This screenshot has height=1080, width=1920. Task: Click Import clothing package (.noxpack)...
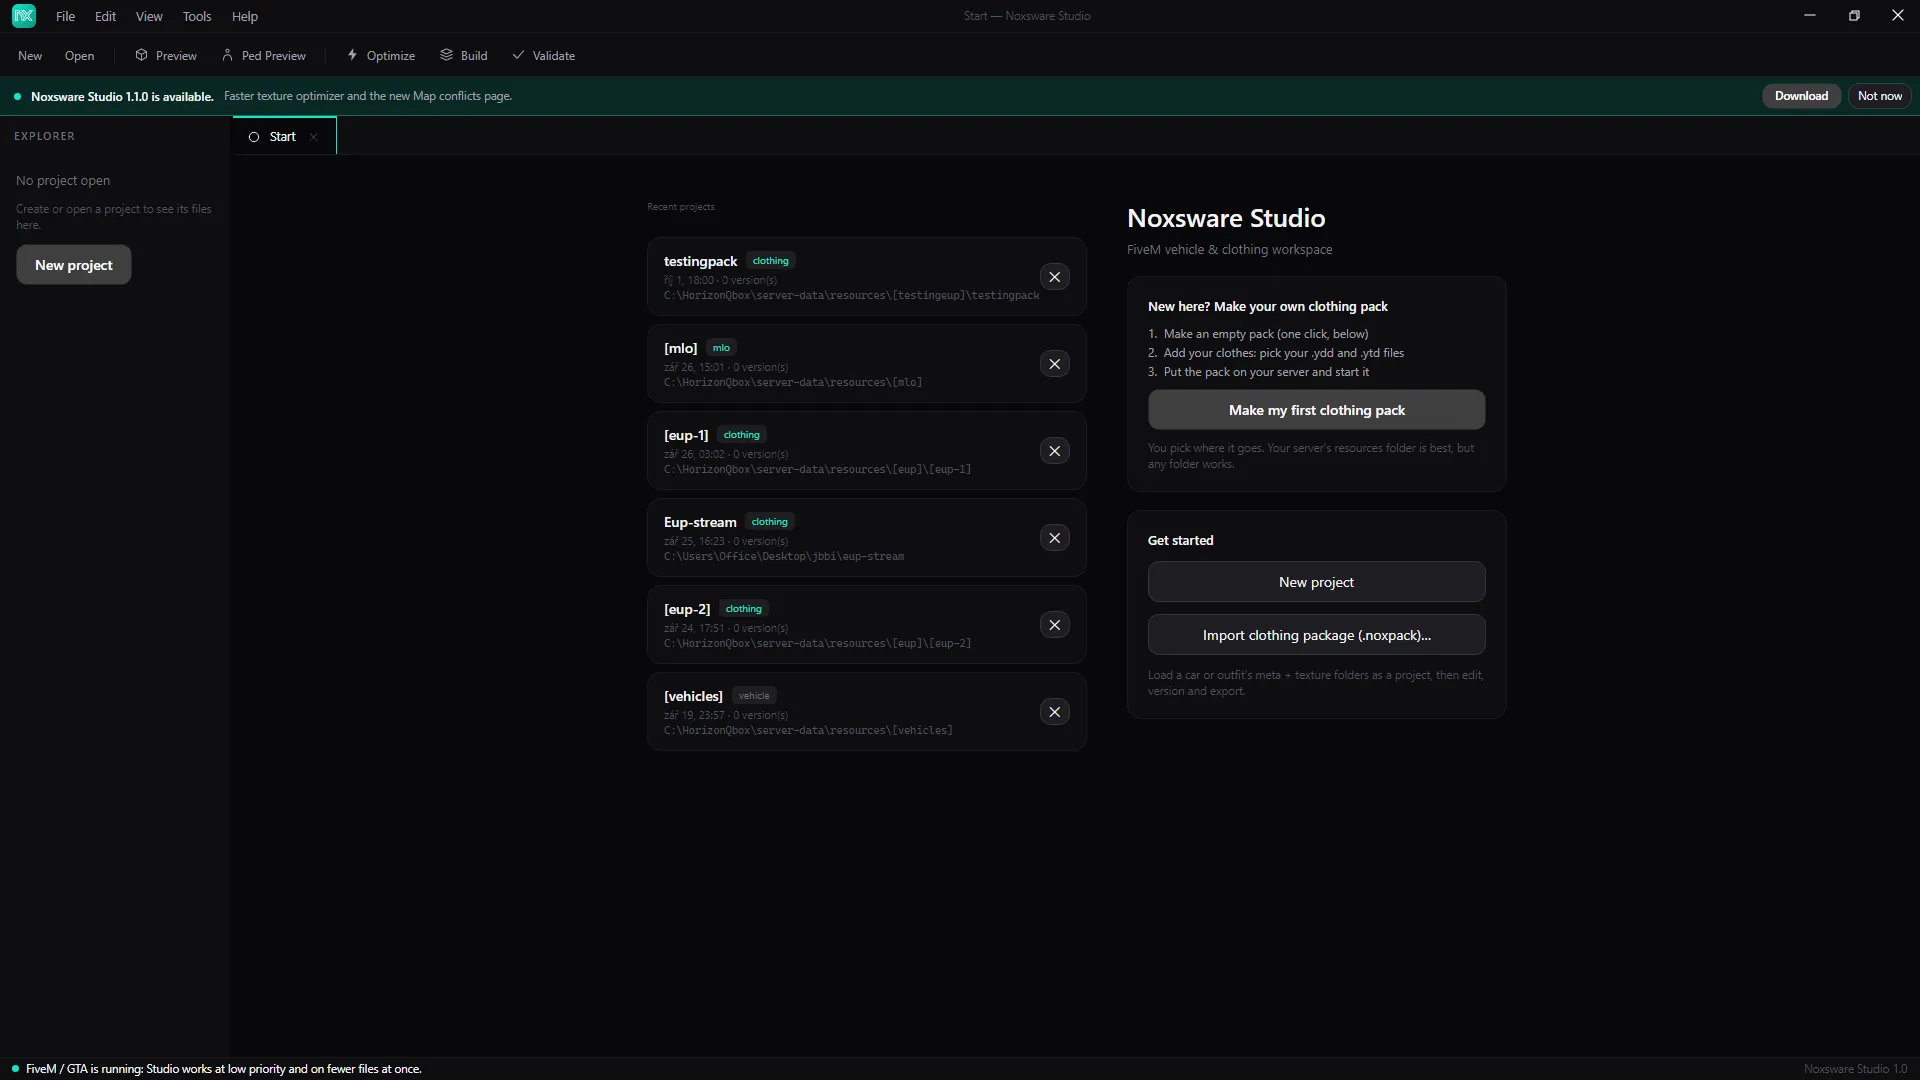tap(1316, 635)
